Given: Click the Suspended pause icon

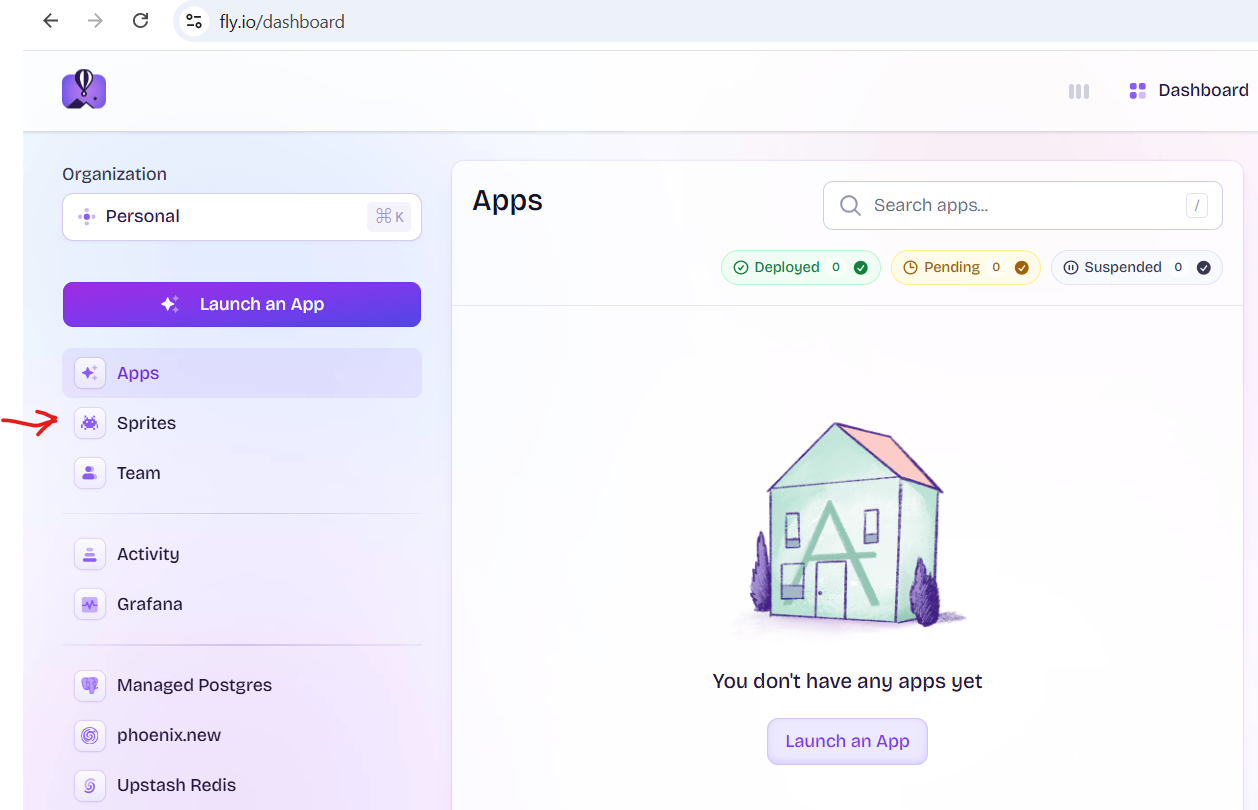Looking at the screenshot, I should [x=1071, y=268].
